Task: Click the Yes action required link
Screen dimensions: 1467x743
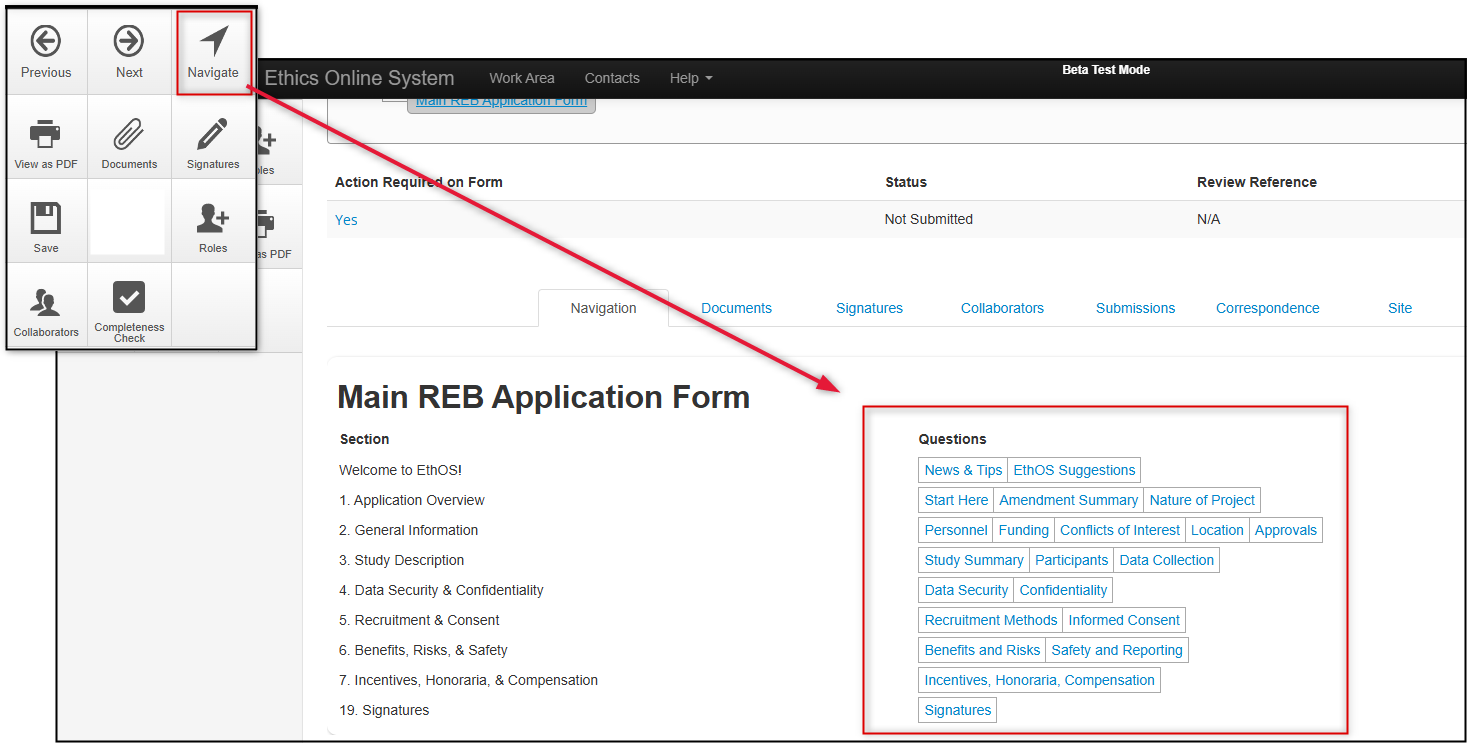Action: pos(346,220)
